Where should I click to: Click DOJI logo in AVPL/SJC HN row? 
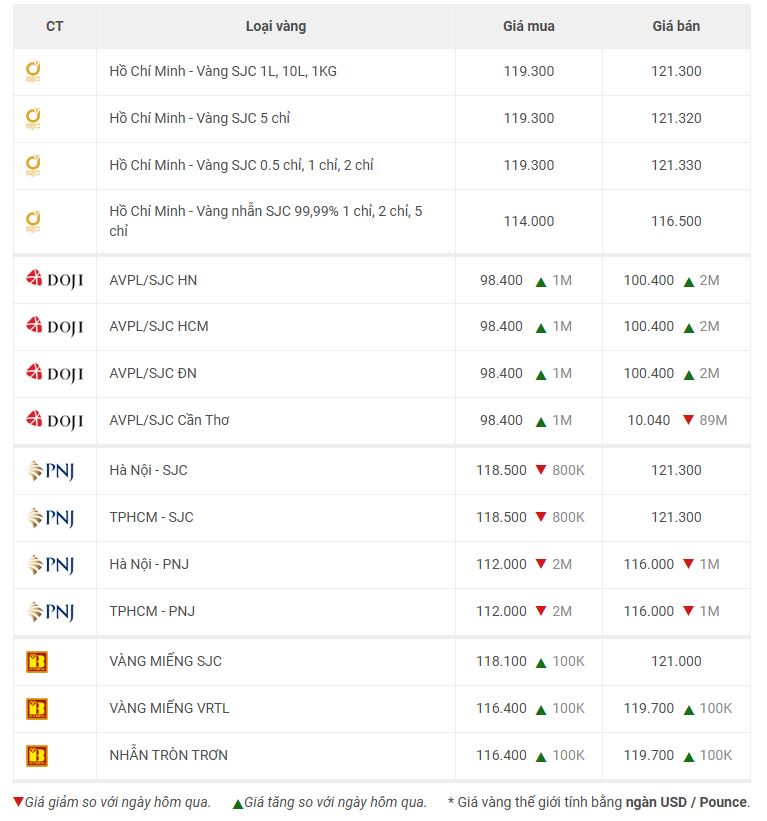pos(54,280)
